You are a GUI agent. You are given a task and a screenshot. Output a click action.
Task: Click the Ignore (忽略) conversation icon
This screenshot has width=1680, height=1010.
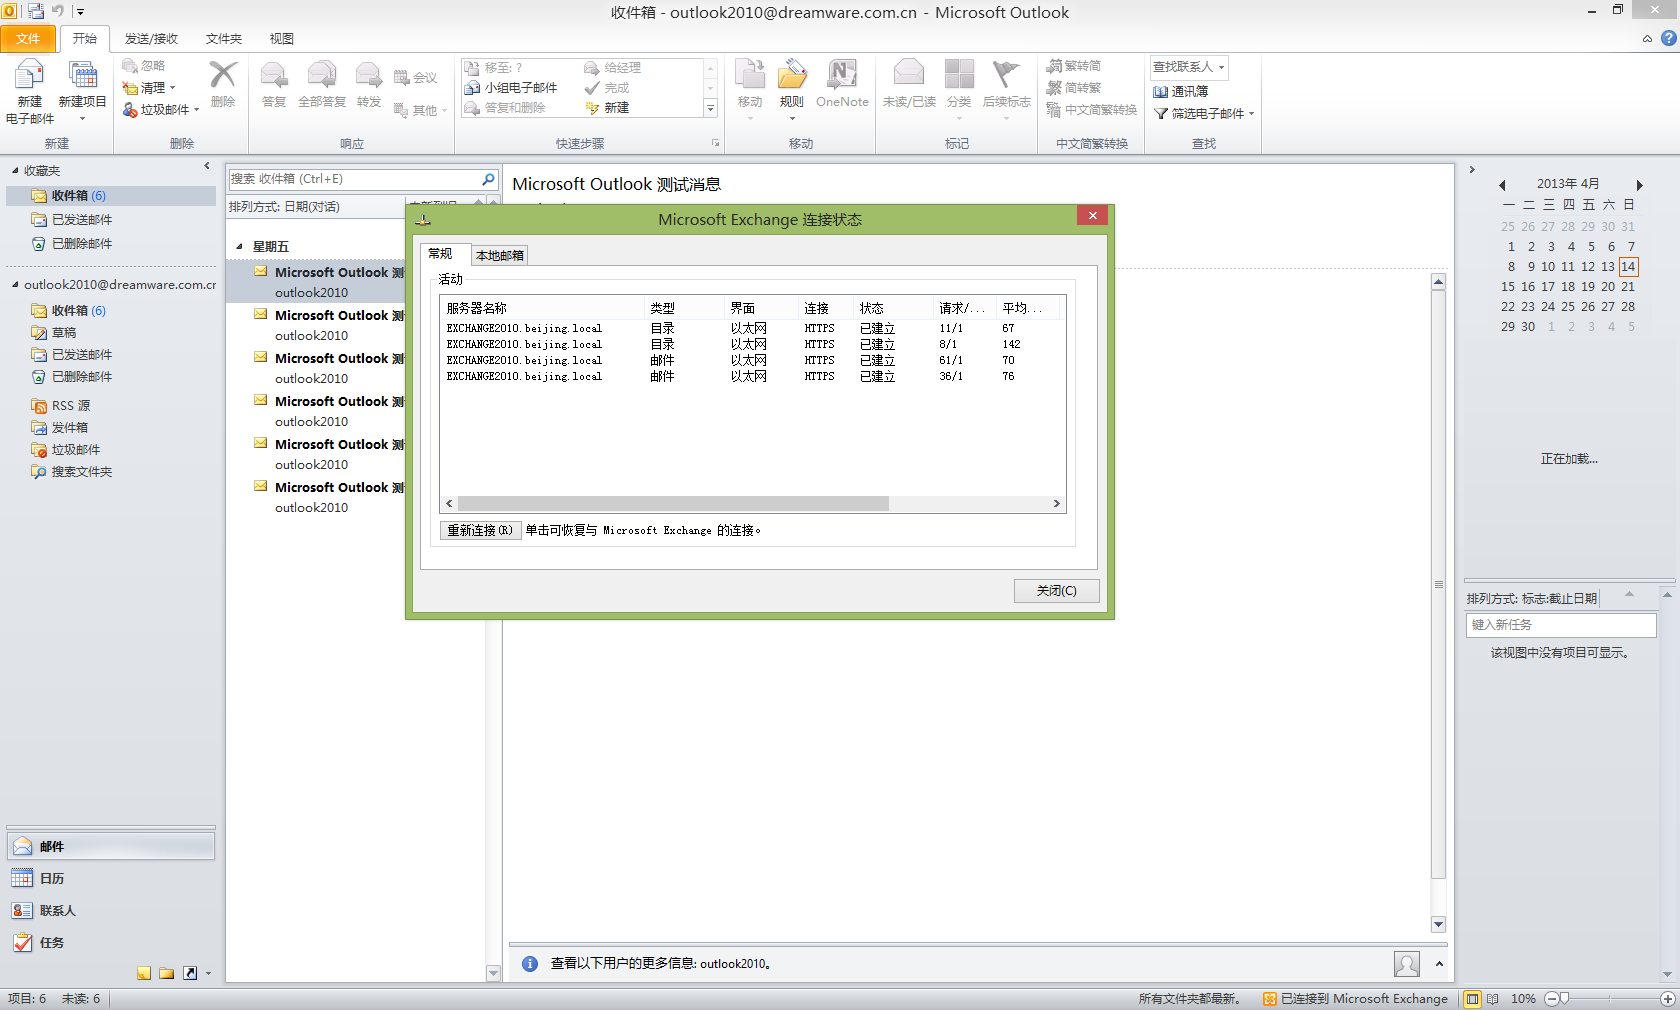(129, 66)
